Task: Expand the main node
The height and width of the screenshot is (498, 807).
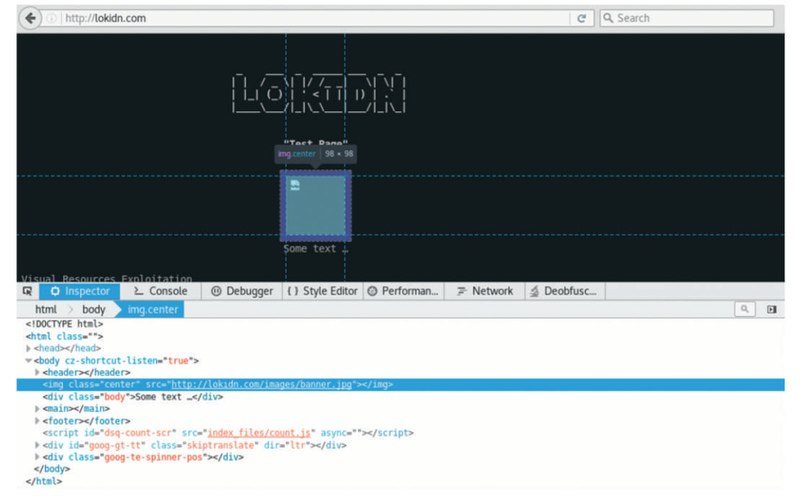Action: coord(37,409)
